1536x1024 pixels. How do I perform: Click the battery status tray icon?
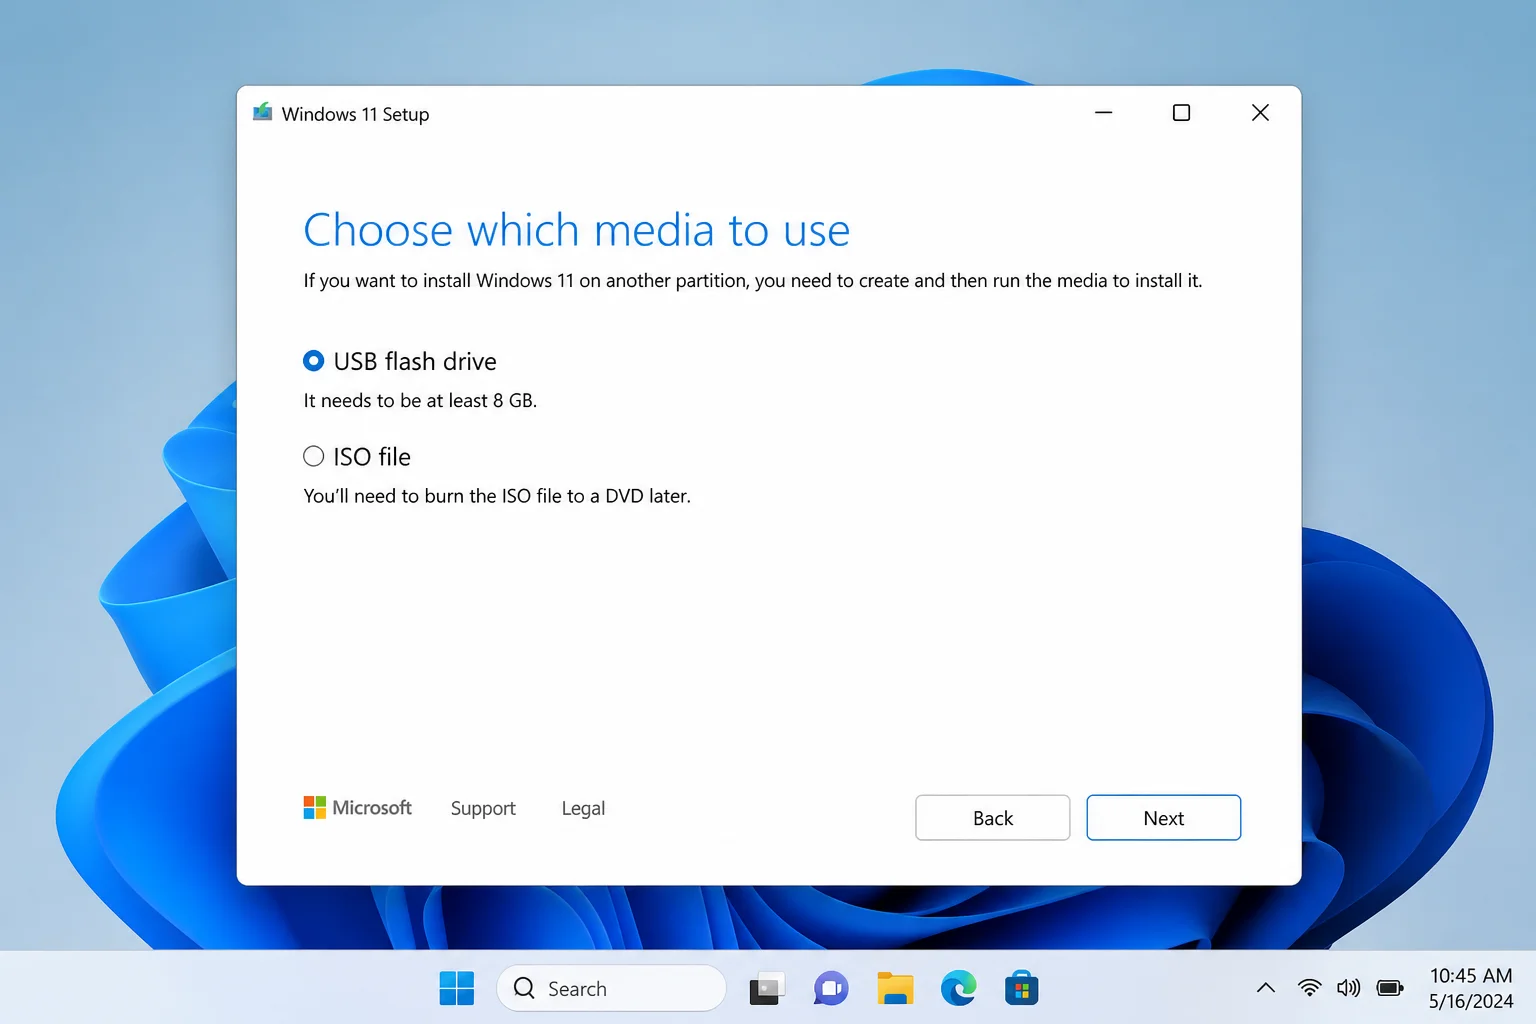tap(1390, 988)
